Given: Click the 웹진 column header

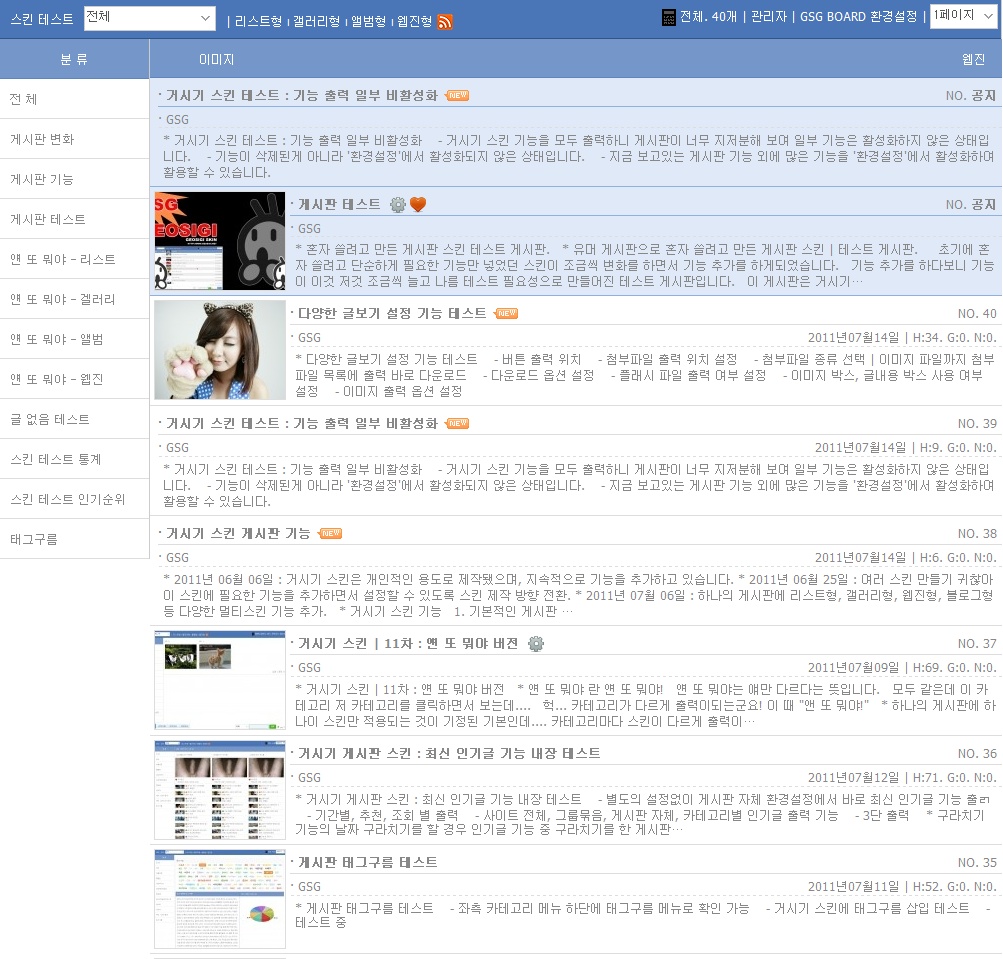Looking at the screenshot, I should pos(974,59).
